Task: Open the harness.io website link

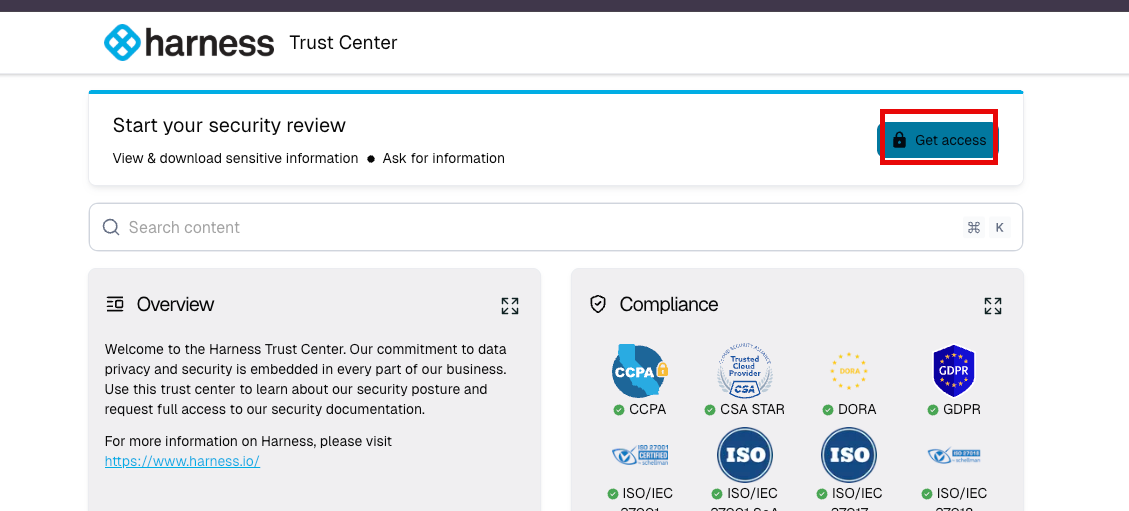Action: 182,461
